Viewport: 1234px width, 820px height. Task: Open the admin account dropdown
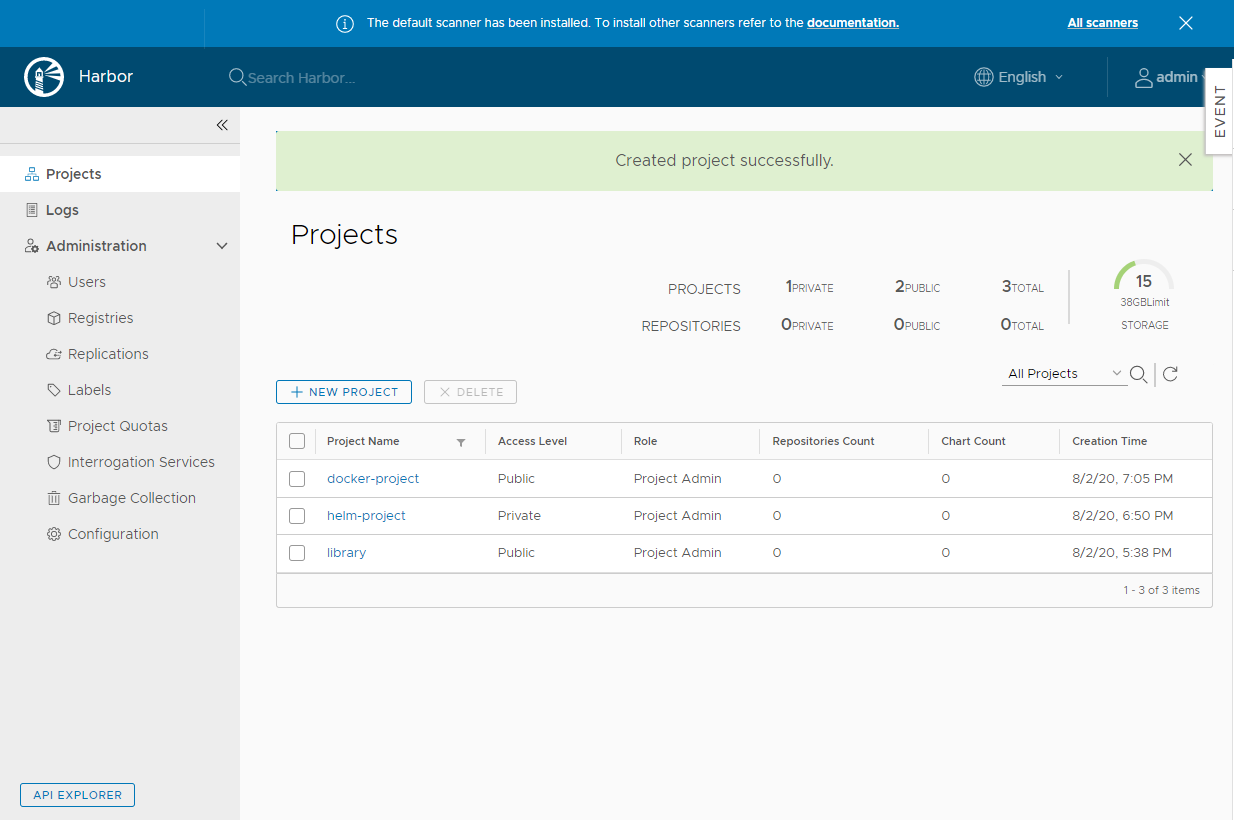(x=1170, y=77)
